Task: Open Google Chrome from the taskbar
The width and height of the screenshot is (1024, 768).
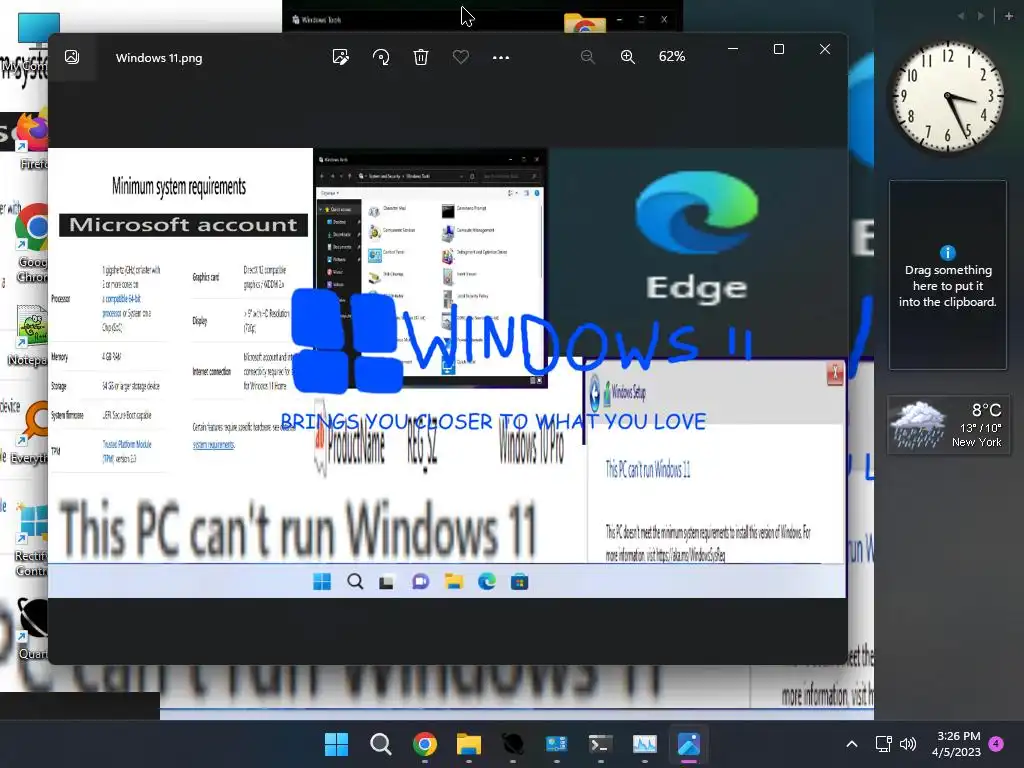Action: (424, 744)
